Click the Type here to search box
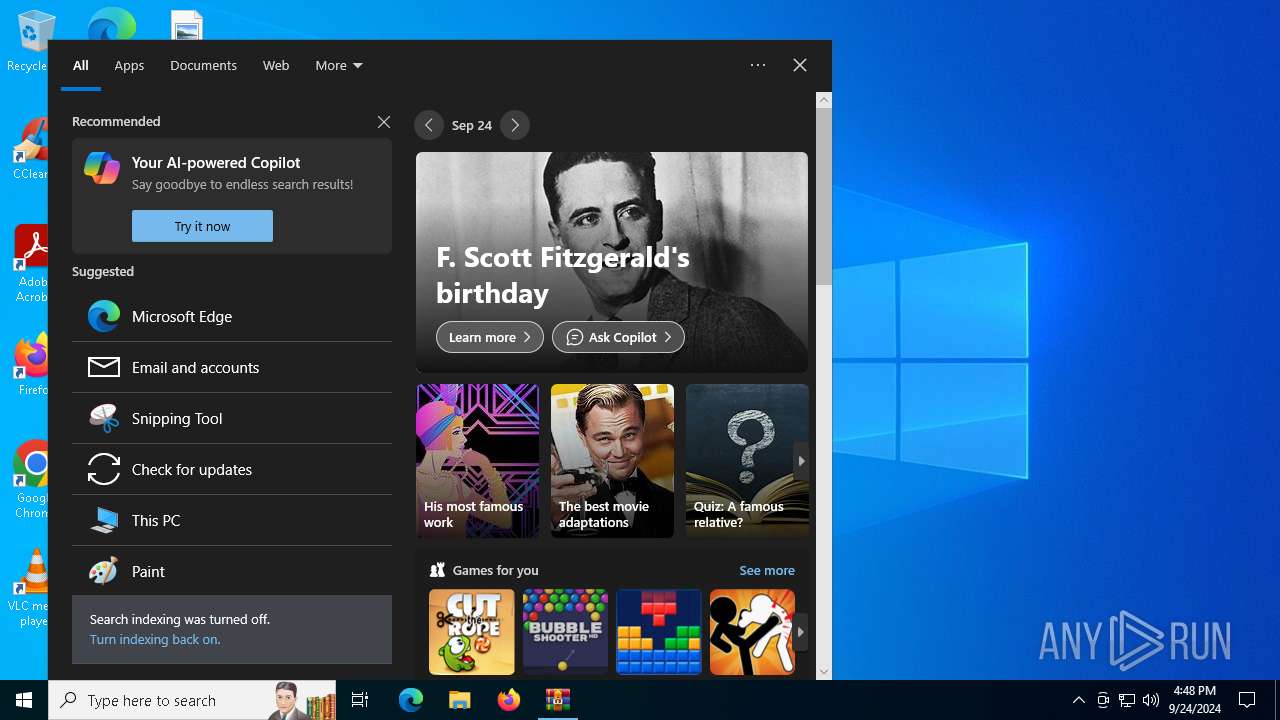 [192, 700]
